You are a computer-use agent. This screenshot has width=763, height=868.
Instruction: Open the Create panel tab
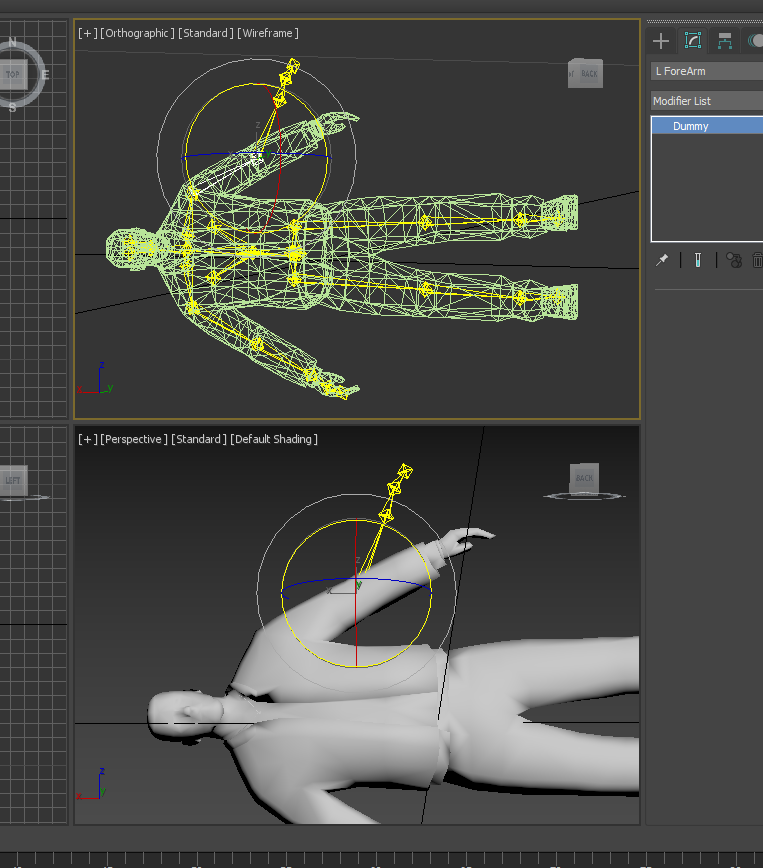(x=661, y=41)
